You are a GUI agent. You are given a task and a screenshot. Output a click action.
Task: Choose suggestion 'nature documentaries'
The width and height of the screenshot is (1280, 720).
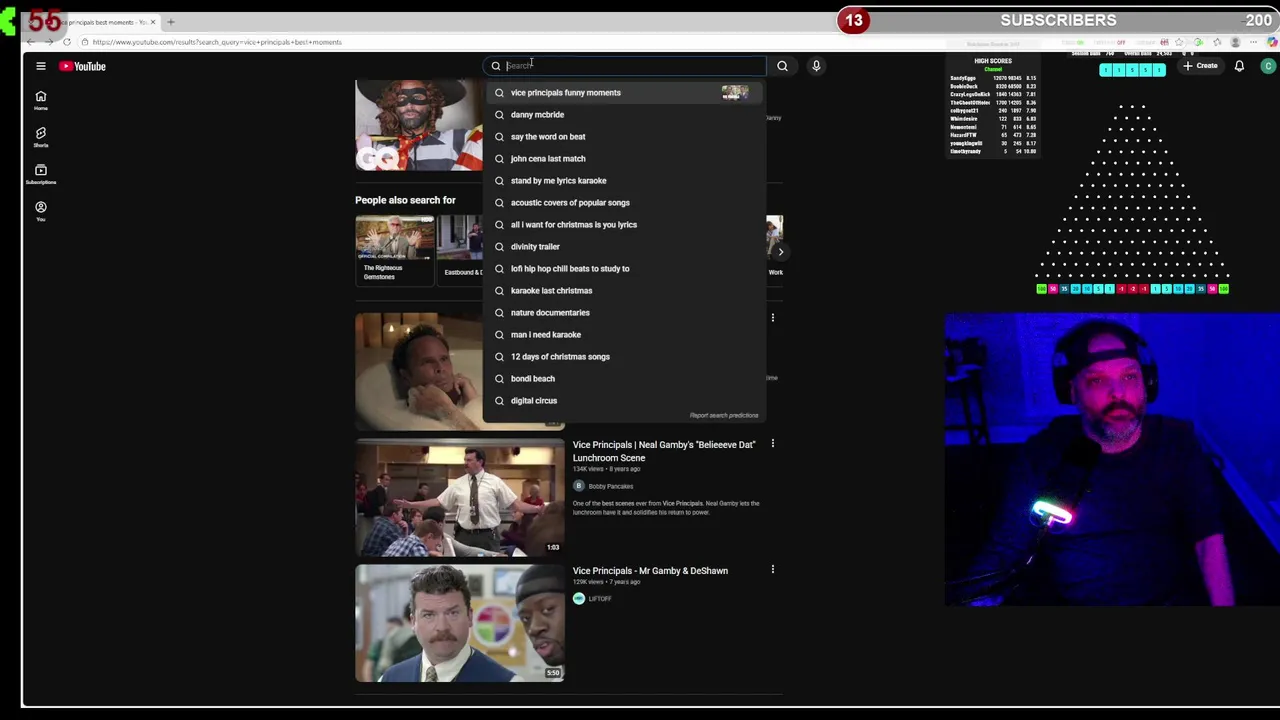(625, 312)
